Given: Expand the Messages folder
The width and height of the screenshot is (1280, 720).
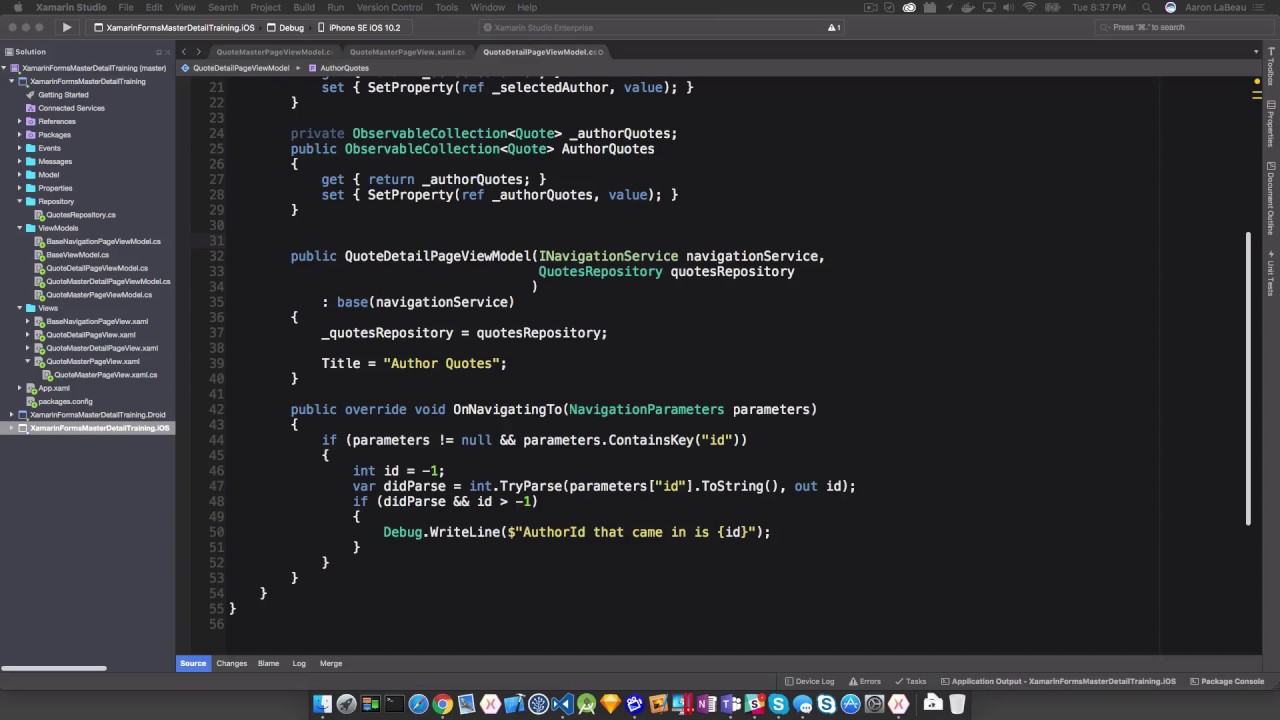Looking at the screenshot, I should click(19, 161).
